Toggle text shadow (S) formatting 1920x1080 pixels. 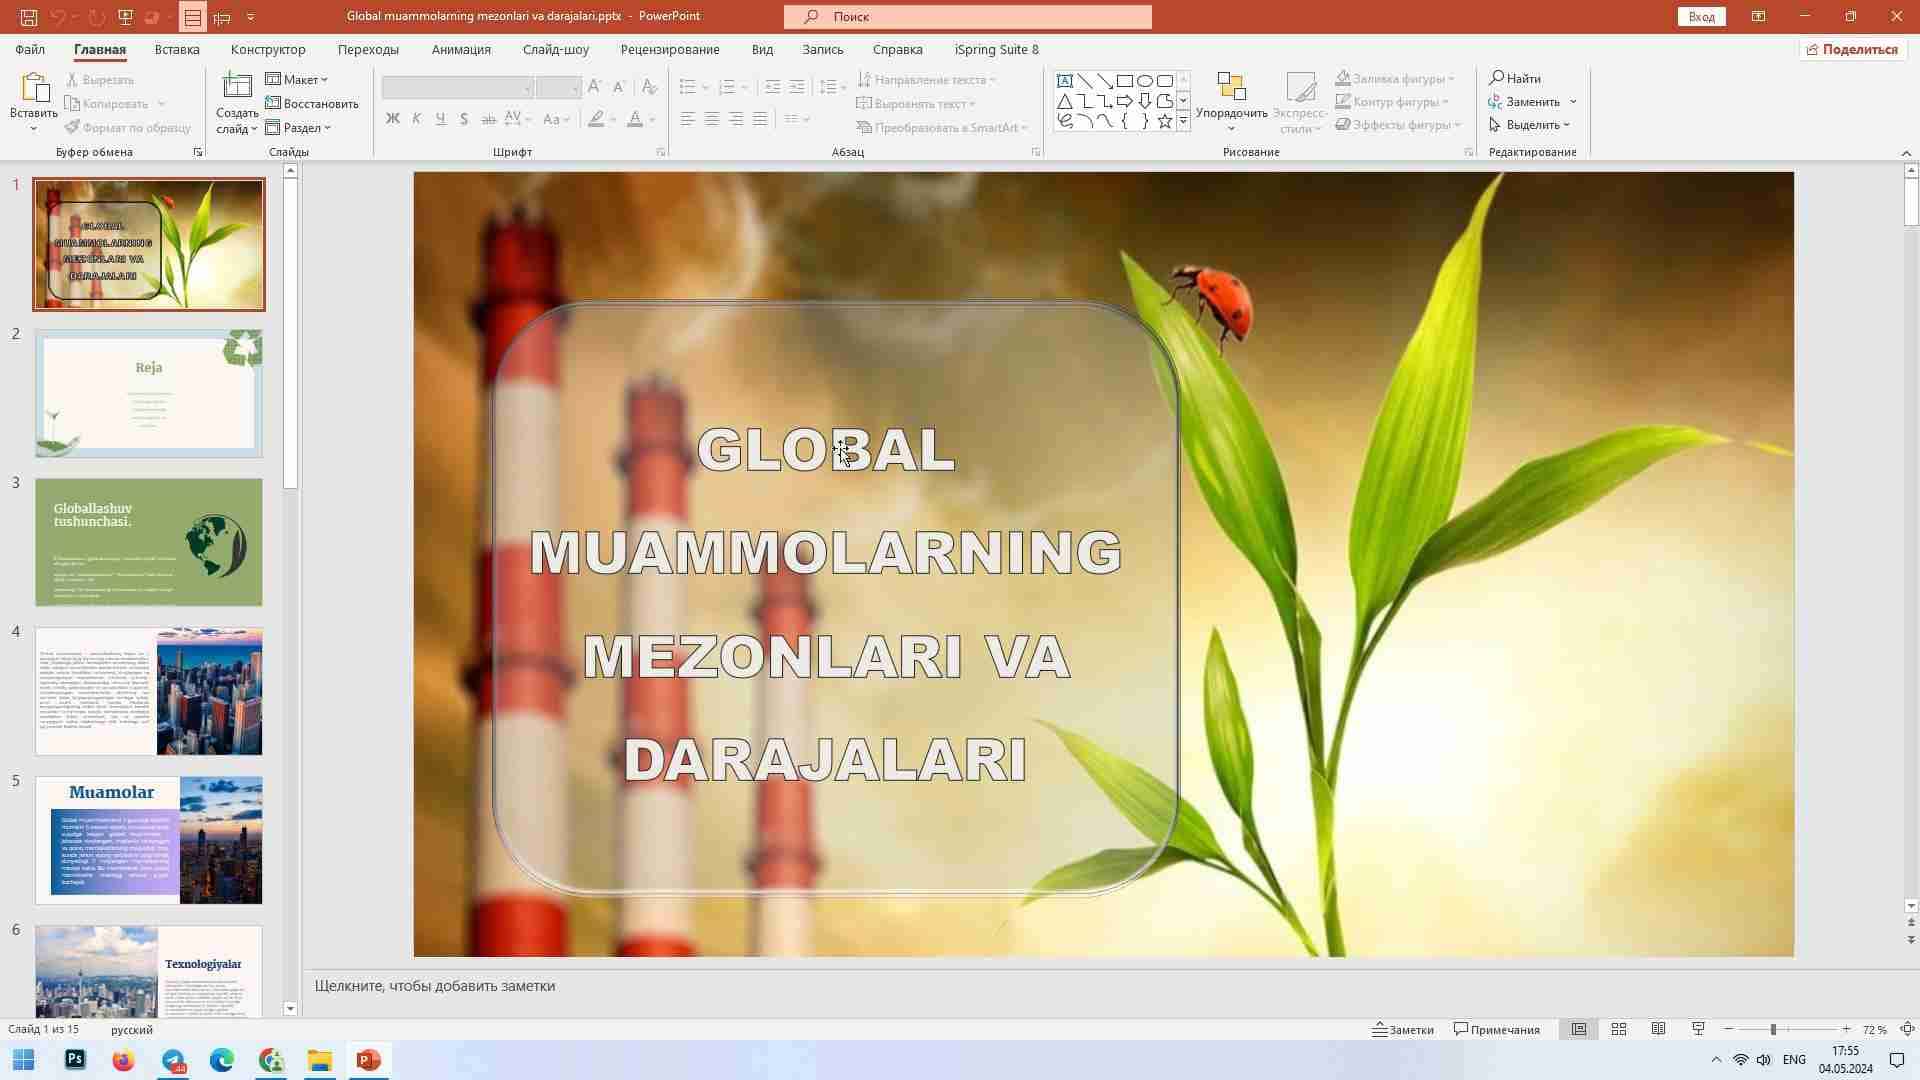[x=464, y=119]
